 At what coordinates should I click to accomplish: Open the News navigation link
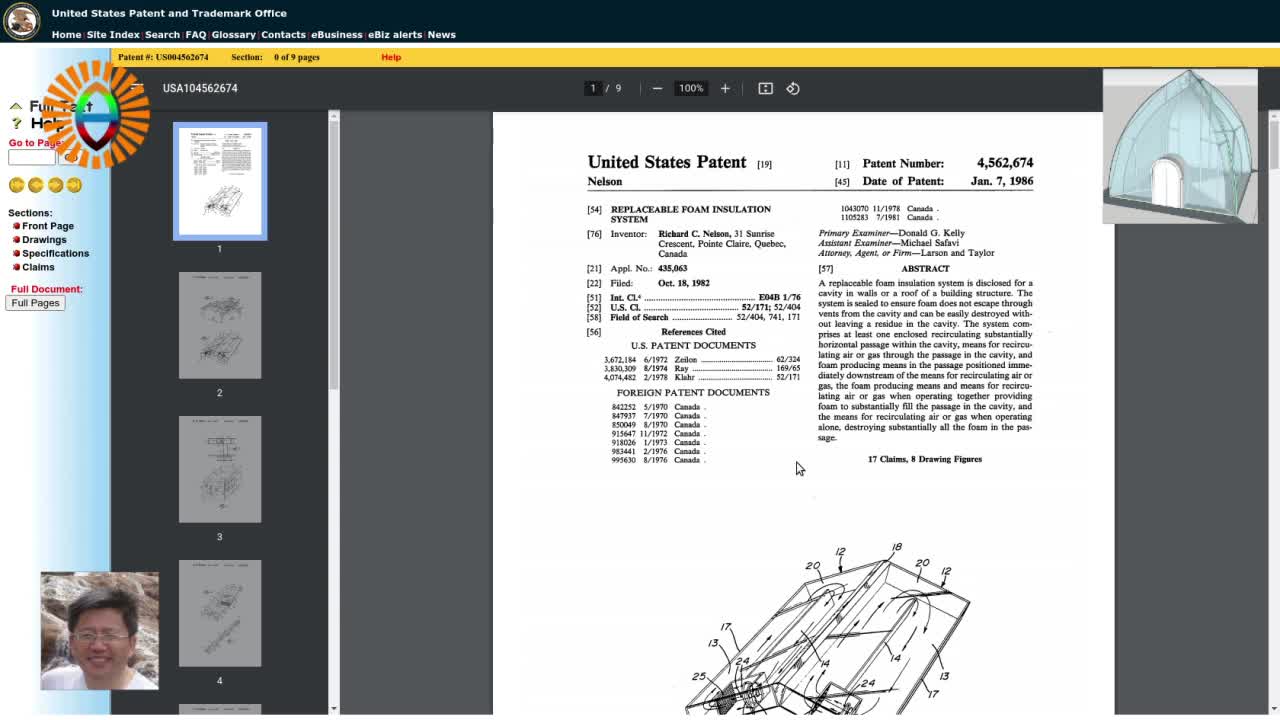point(441,35)
